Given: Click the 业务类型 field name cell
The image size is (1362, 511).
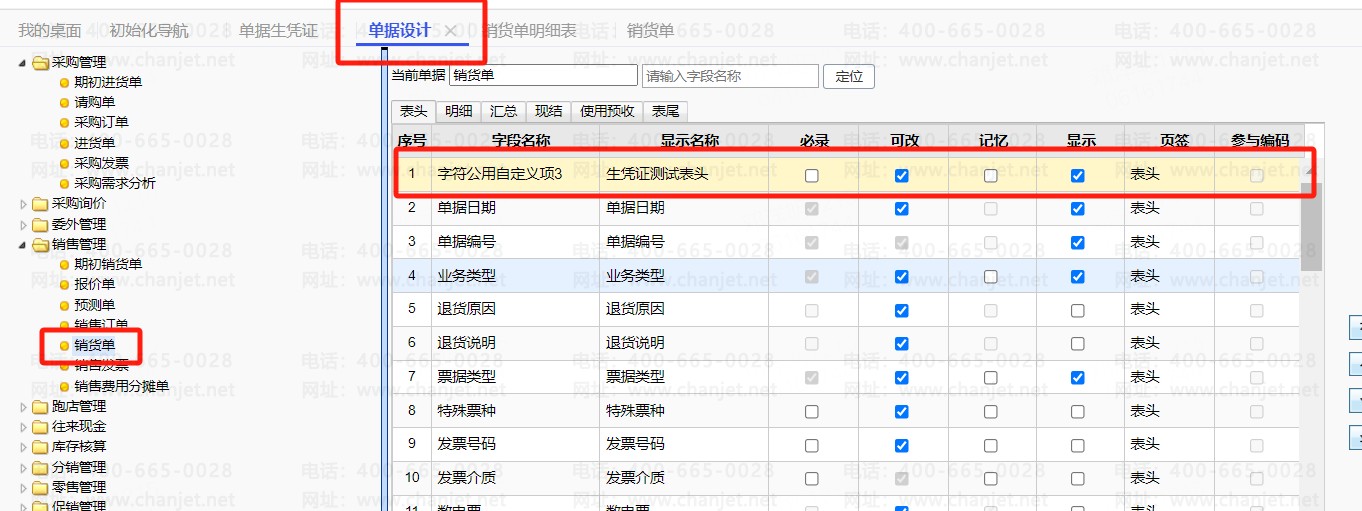Looking at the screenshot, I should (516, 276).
